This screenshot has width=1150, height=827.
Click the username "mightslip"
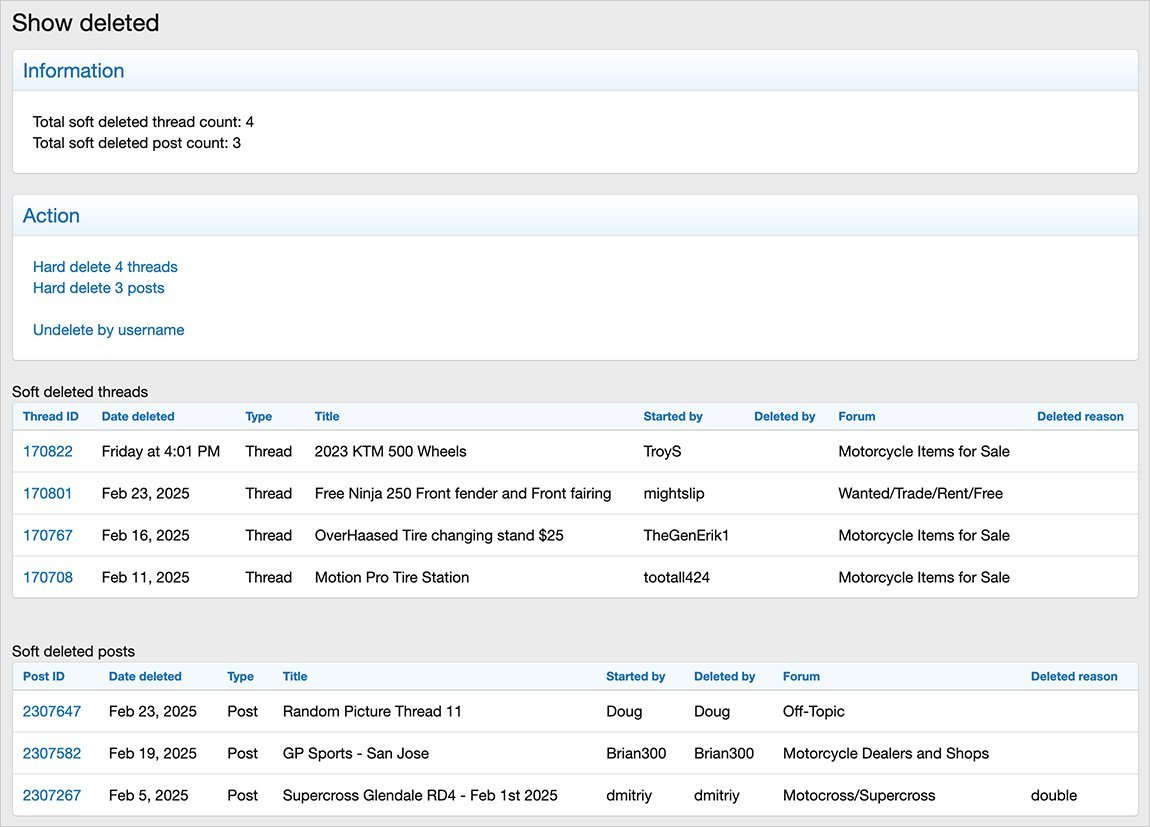click(674, 493)
